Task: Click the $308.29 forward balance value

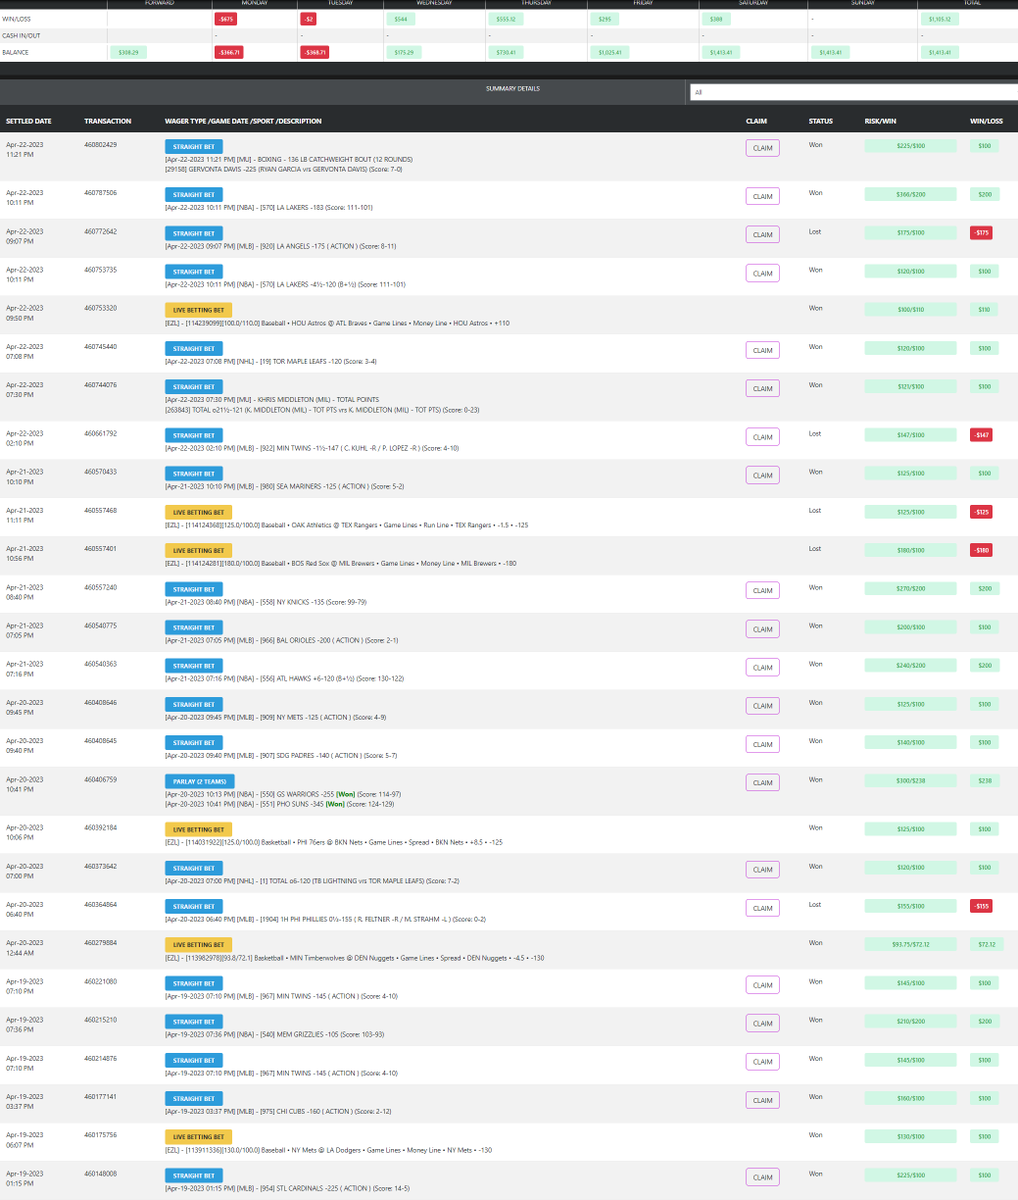Action: (128, 52)
